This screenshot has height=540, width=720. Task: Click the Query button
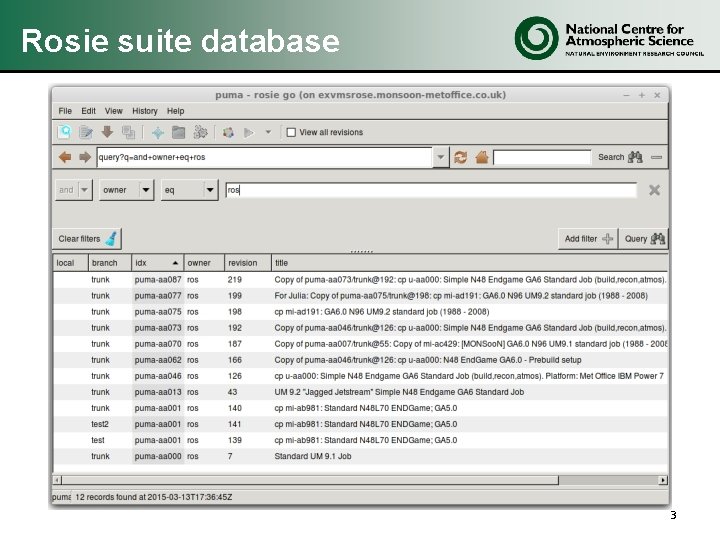644,239
